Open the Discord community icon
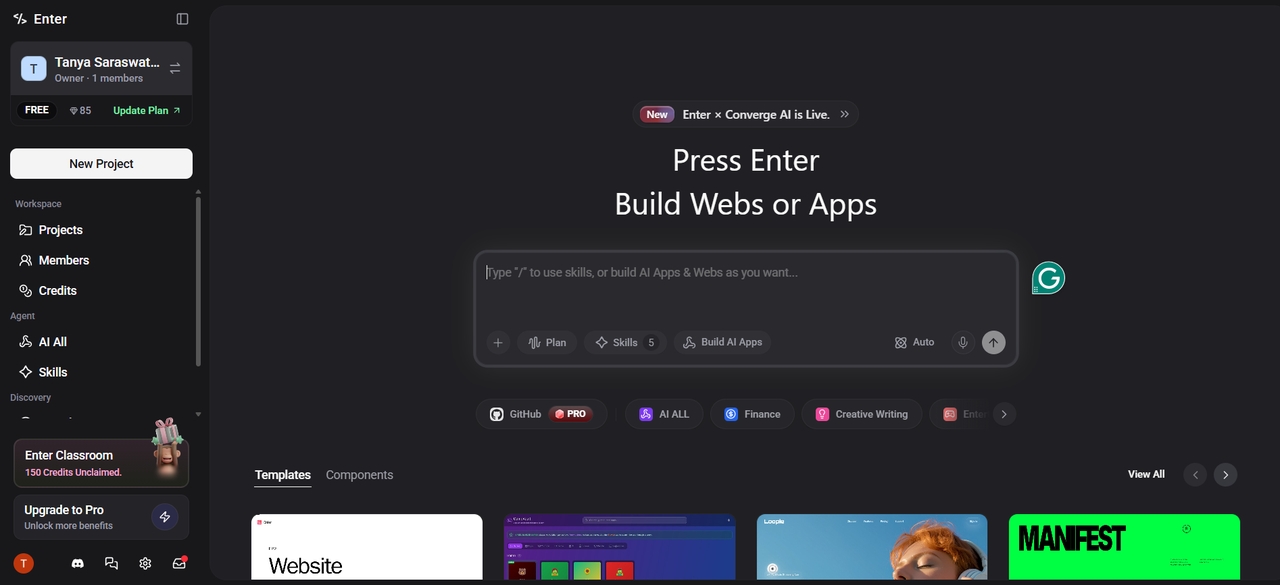 (x=78, y=563)
